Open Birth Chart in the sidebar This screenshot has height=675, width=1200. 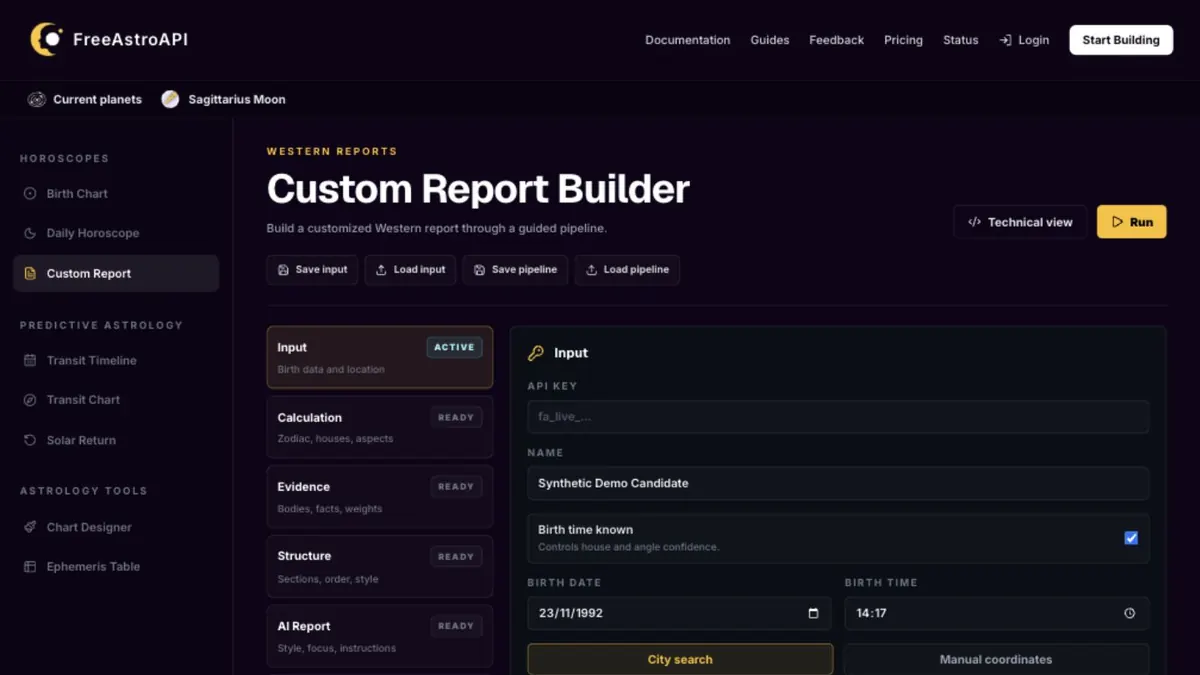116,194
